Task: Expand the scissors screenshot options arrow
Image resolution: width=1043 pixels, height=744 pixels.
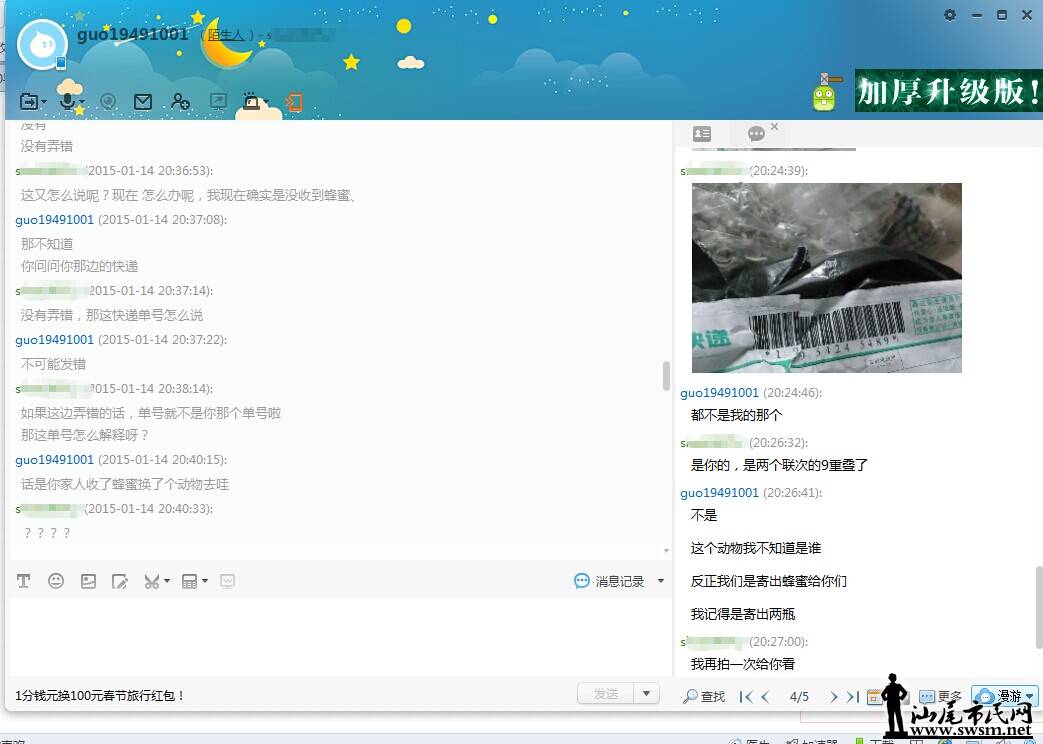Action: [x=166, y=581]
